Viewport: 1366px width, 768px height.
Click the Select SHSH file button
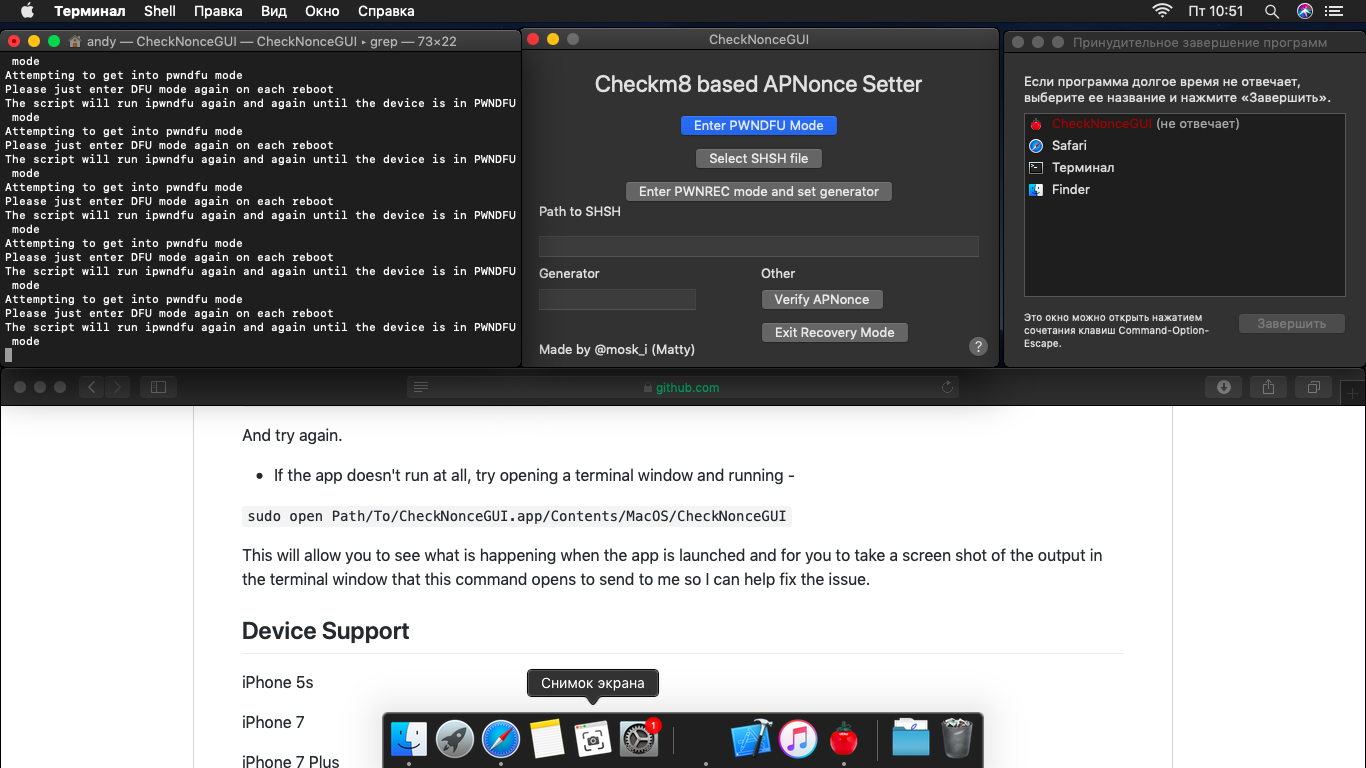(x=758, y=158)
